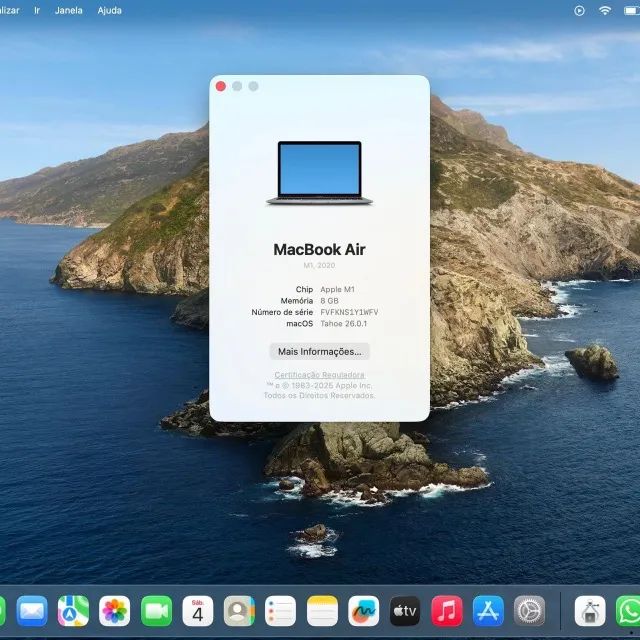Open the Janela menu
Viewport: 640px width, 640px height.
coord(69,10)
